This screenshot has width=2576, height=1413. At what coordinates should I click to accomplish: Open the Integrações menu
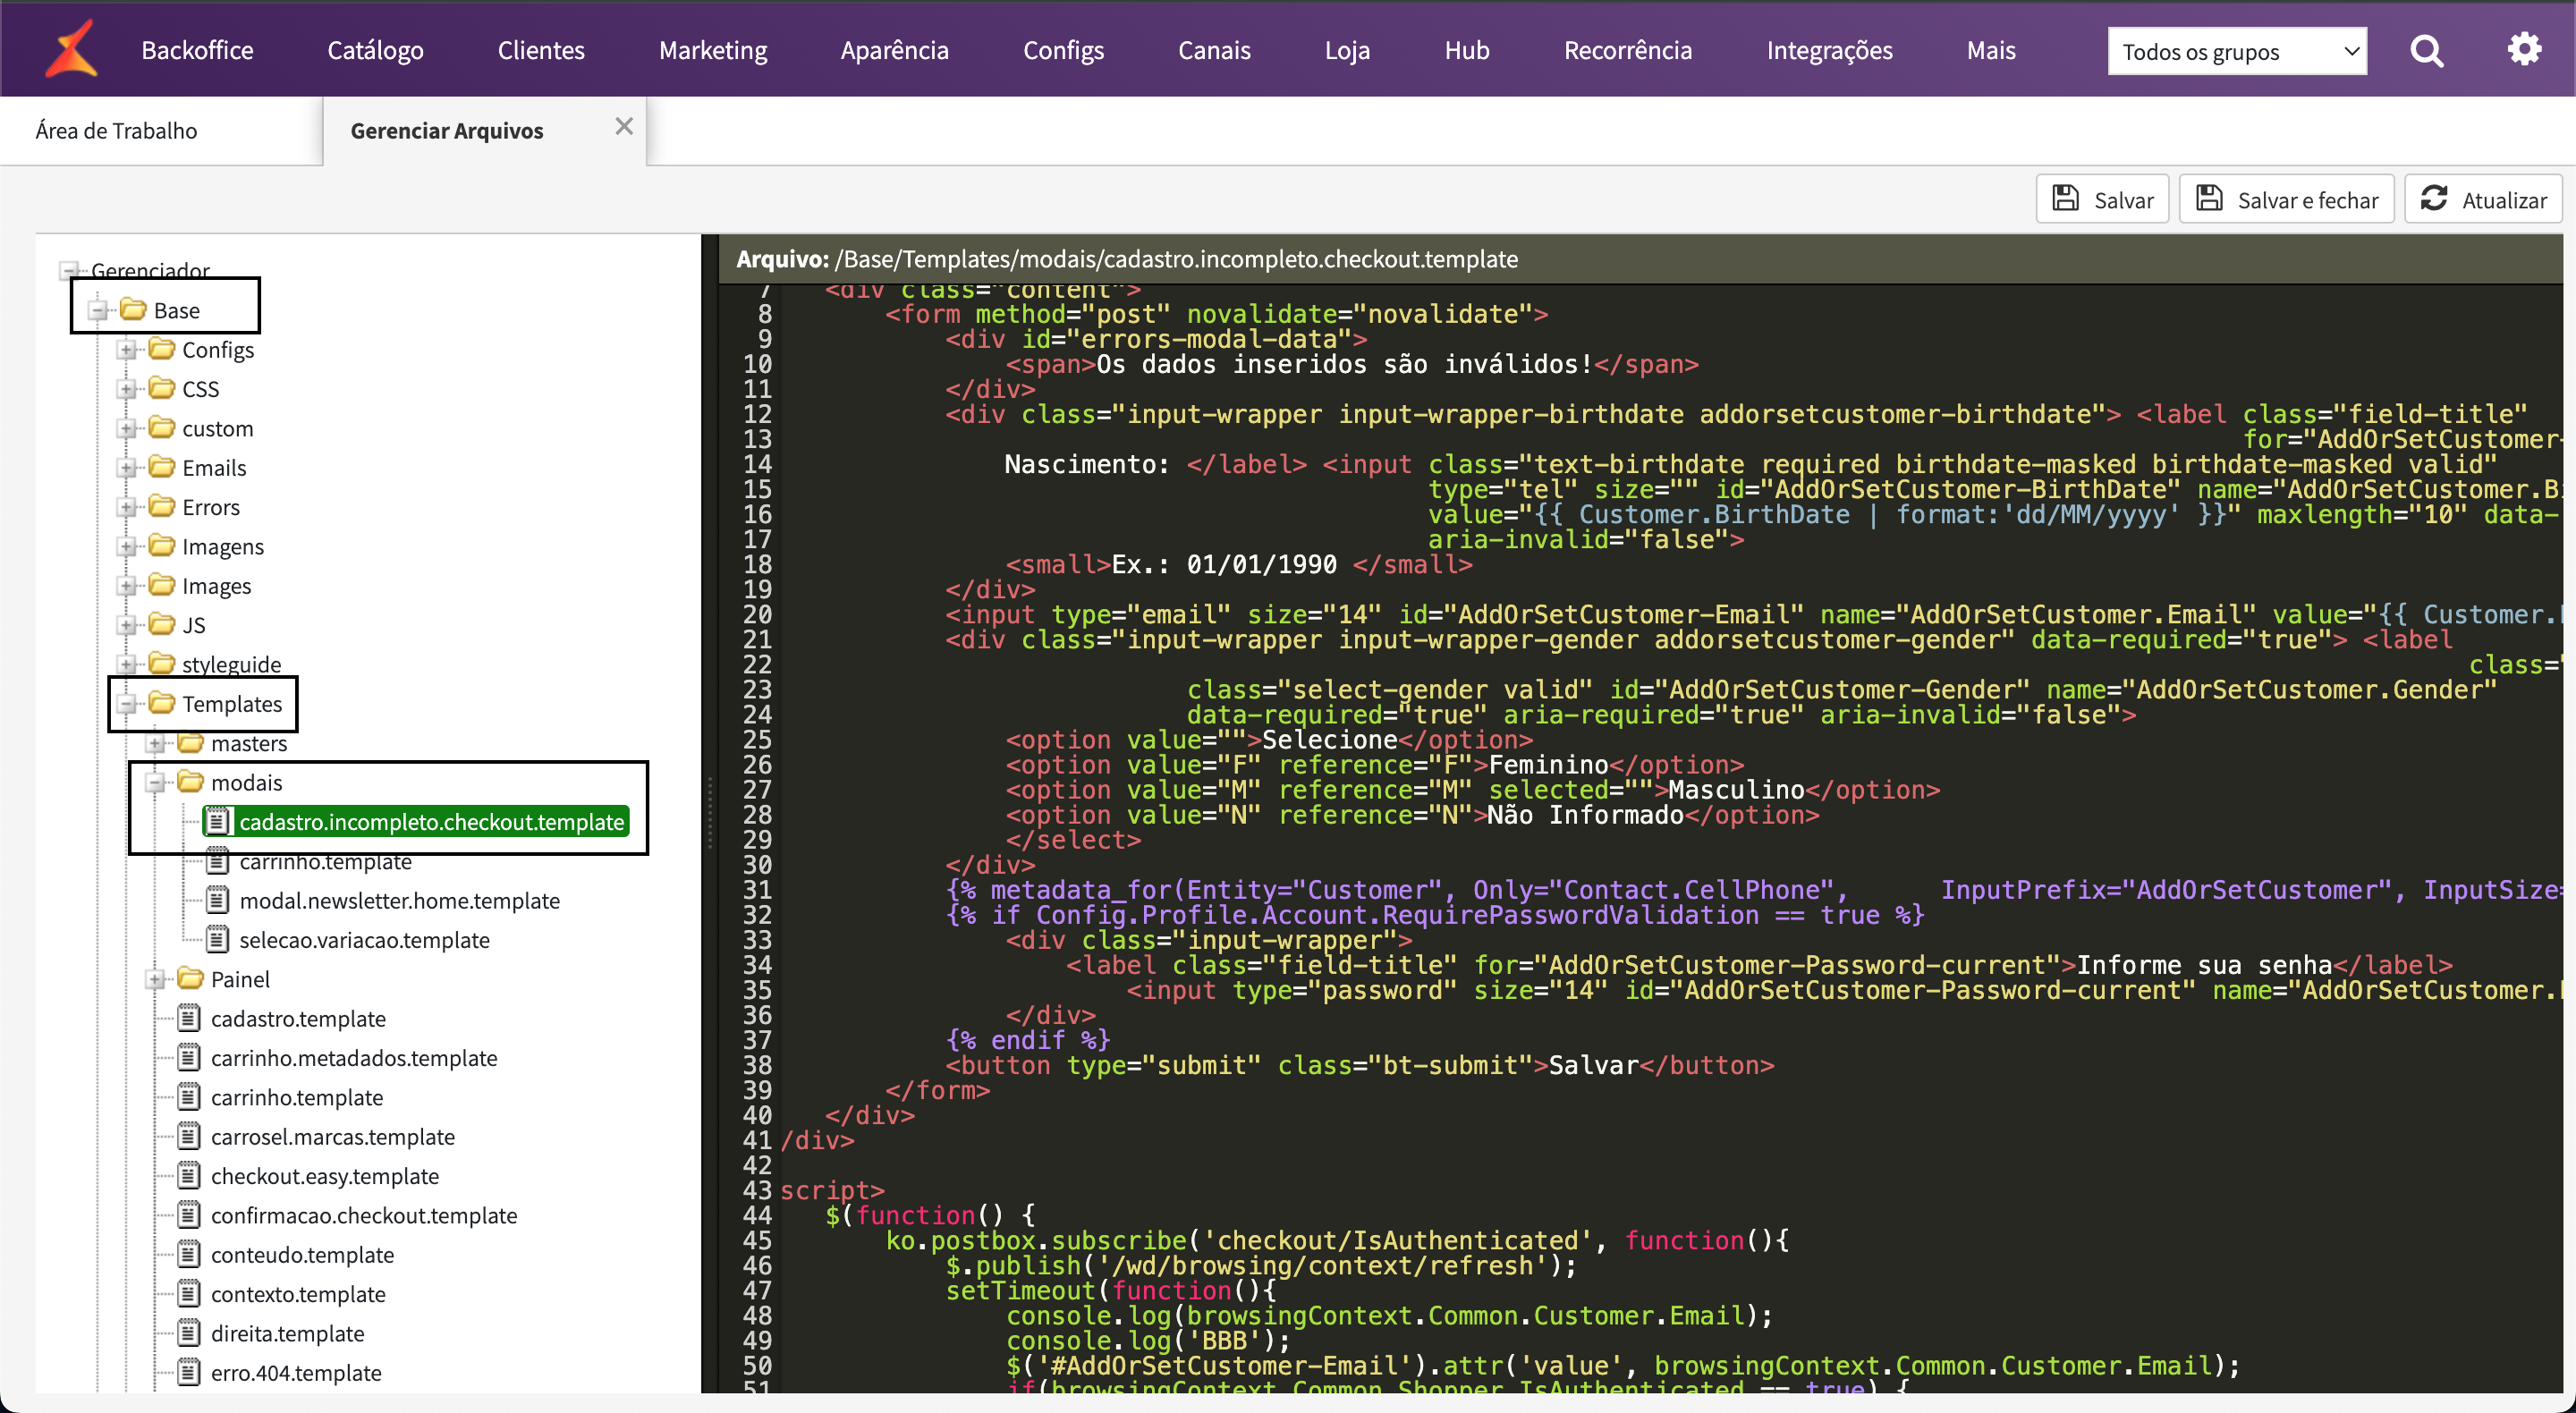coord(1829,50)
